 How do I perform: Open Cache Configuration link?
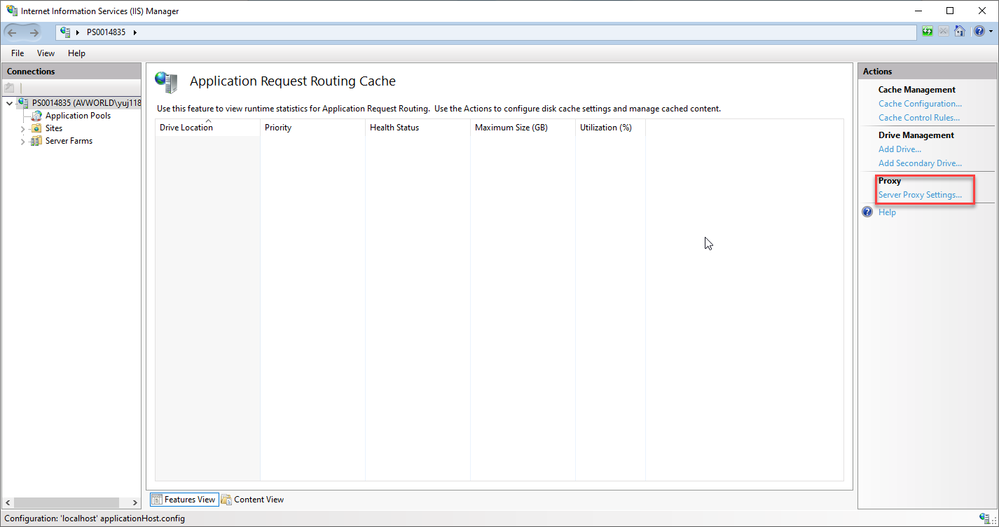(x=920, y=103)
